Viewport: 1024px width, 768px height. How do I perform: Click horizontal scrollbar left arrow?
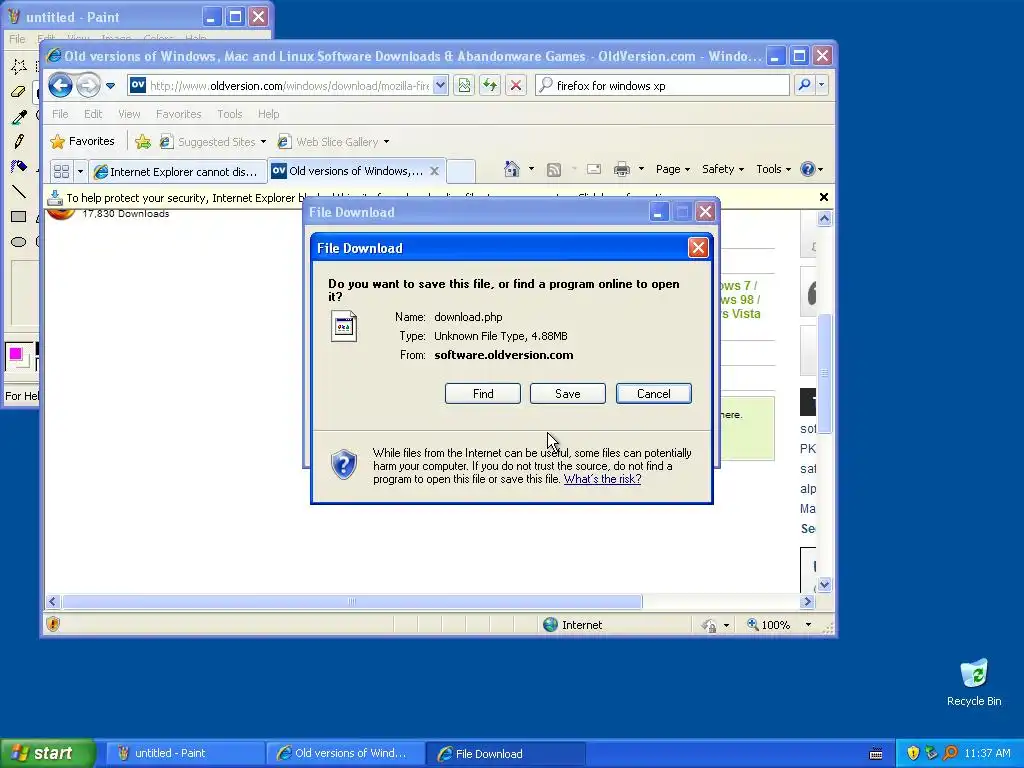click(53, 601)
